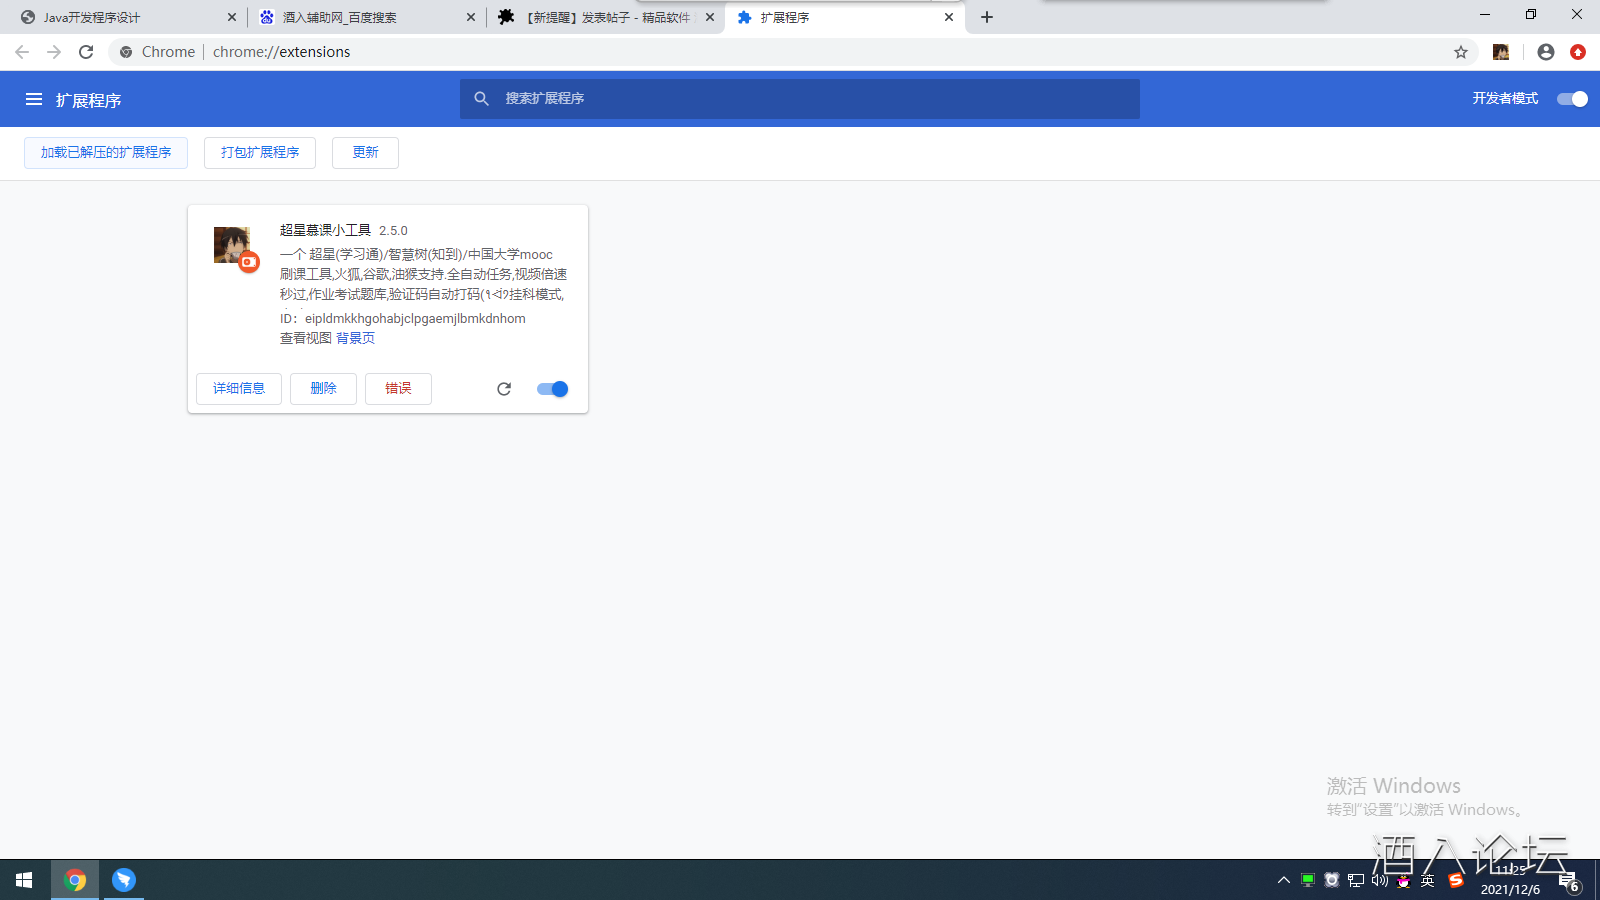Open the extension avatar icon in toolbar
Screen dimensions: 1600x900
pos(1501,52)
